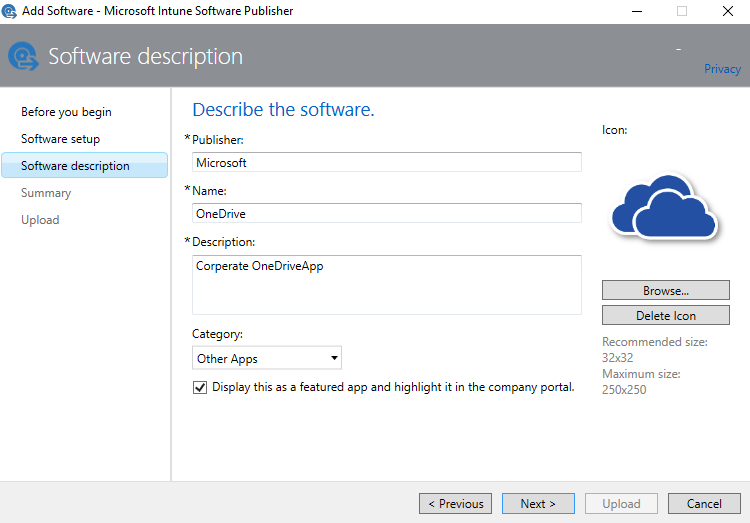Open the Privacy link
This screenshot has width=750, height=523.
point(722,69)
